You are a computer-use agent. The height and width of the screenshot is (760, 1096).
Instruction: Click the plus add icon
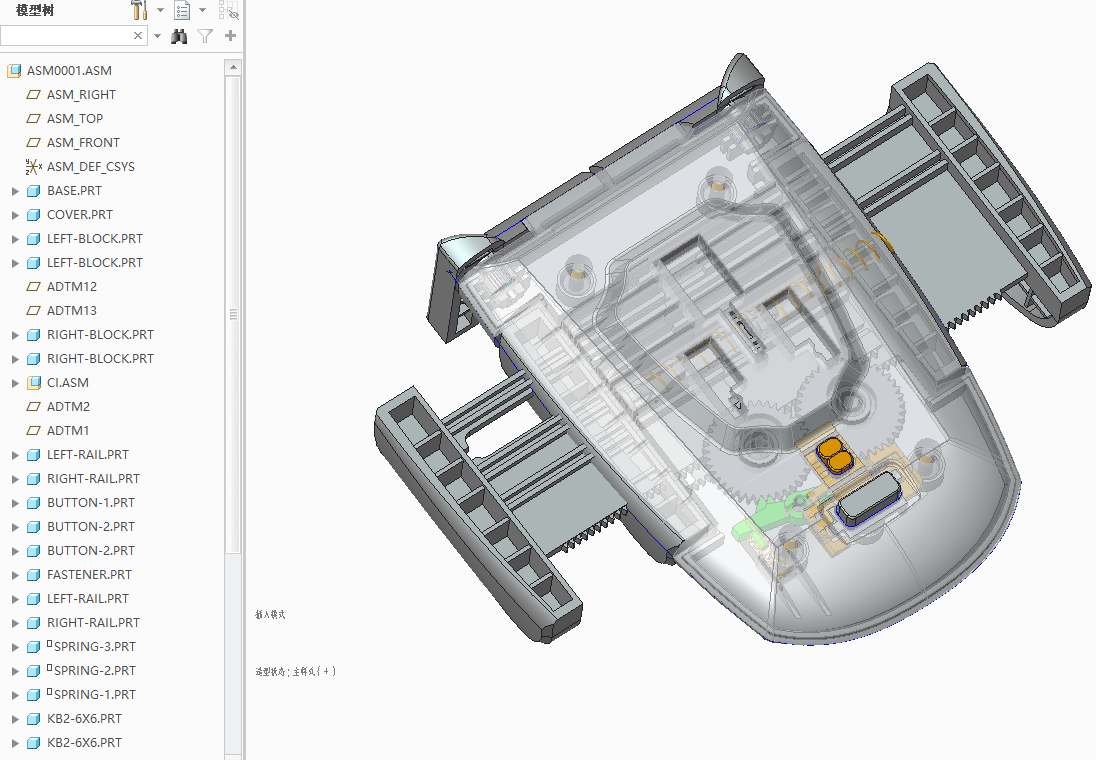[x=230, y=36]
